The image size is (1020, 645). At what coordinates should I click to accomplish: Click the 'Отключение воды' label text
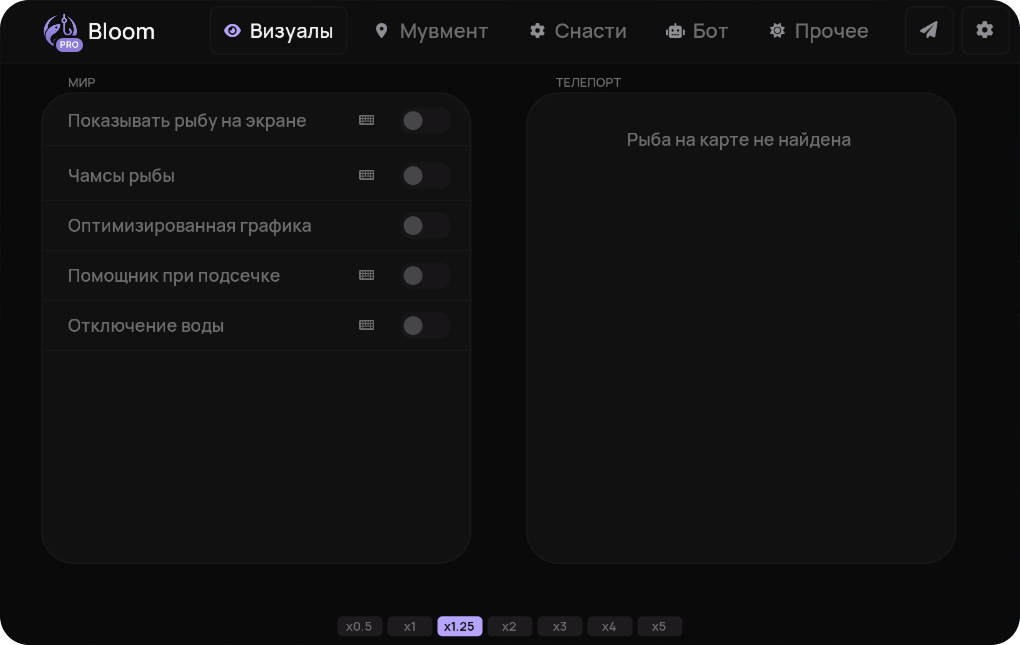click(146, 326)
